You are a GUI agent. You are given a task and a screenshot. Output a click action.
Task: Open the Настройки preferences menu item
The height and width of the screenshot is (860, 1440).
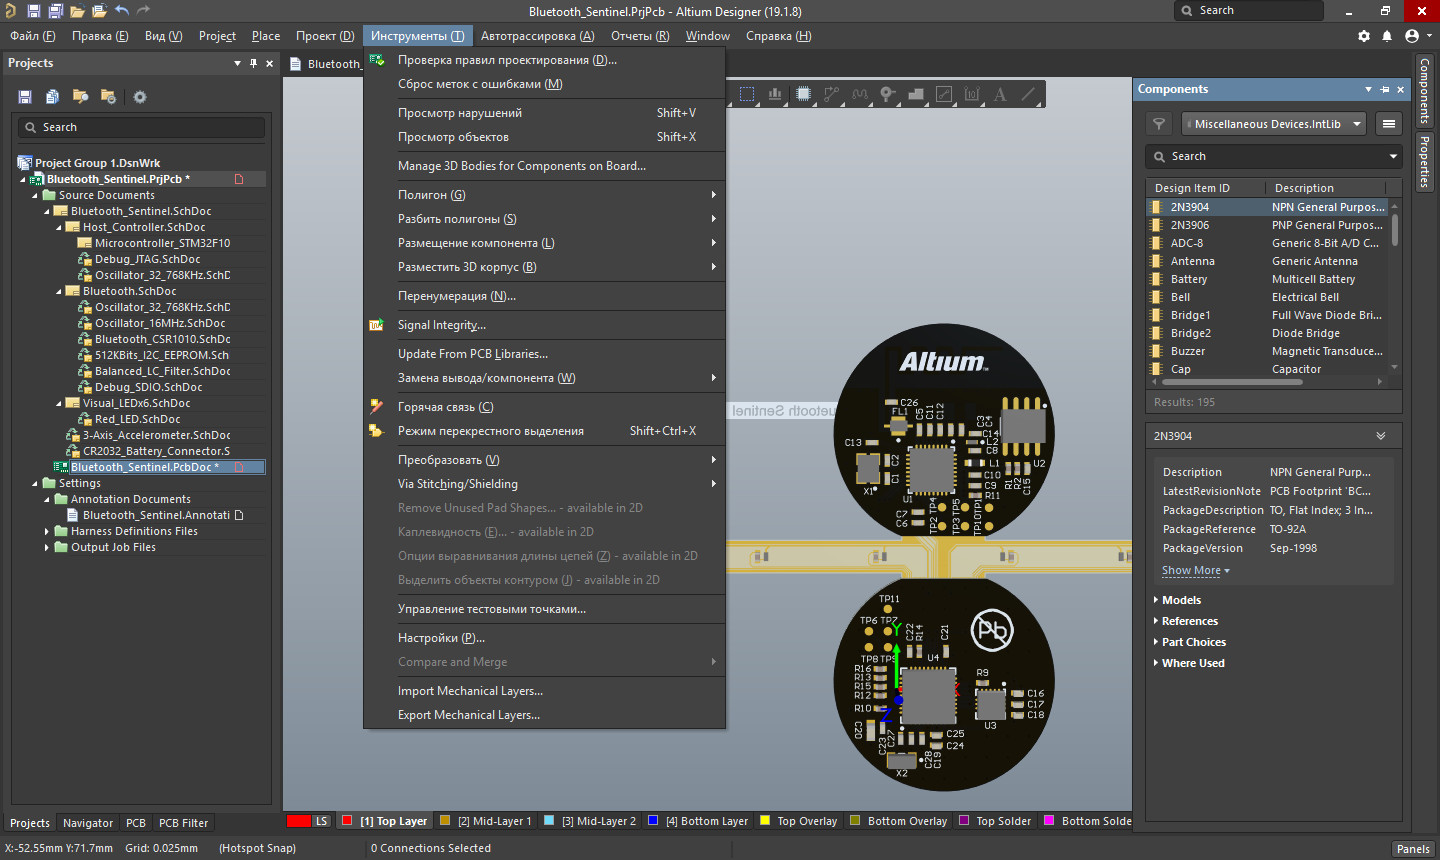(544, 638)
